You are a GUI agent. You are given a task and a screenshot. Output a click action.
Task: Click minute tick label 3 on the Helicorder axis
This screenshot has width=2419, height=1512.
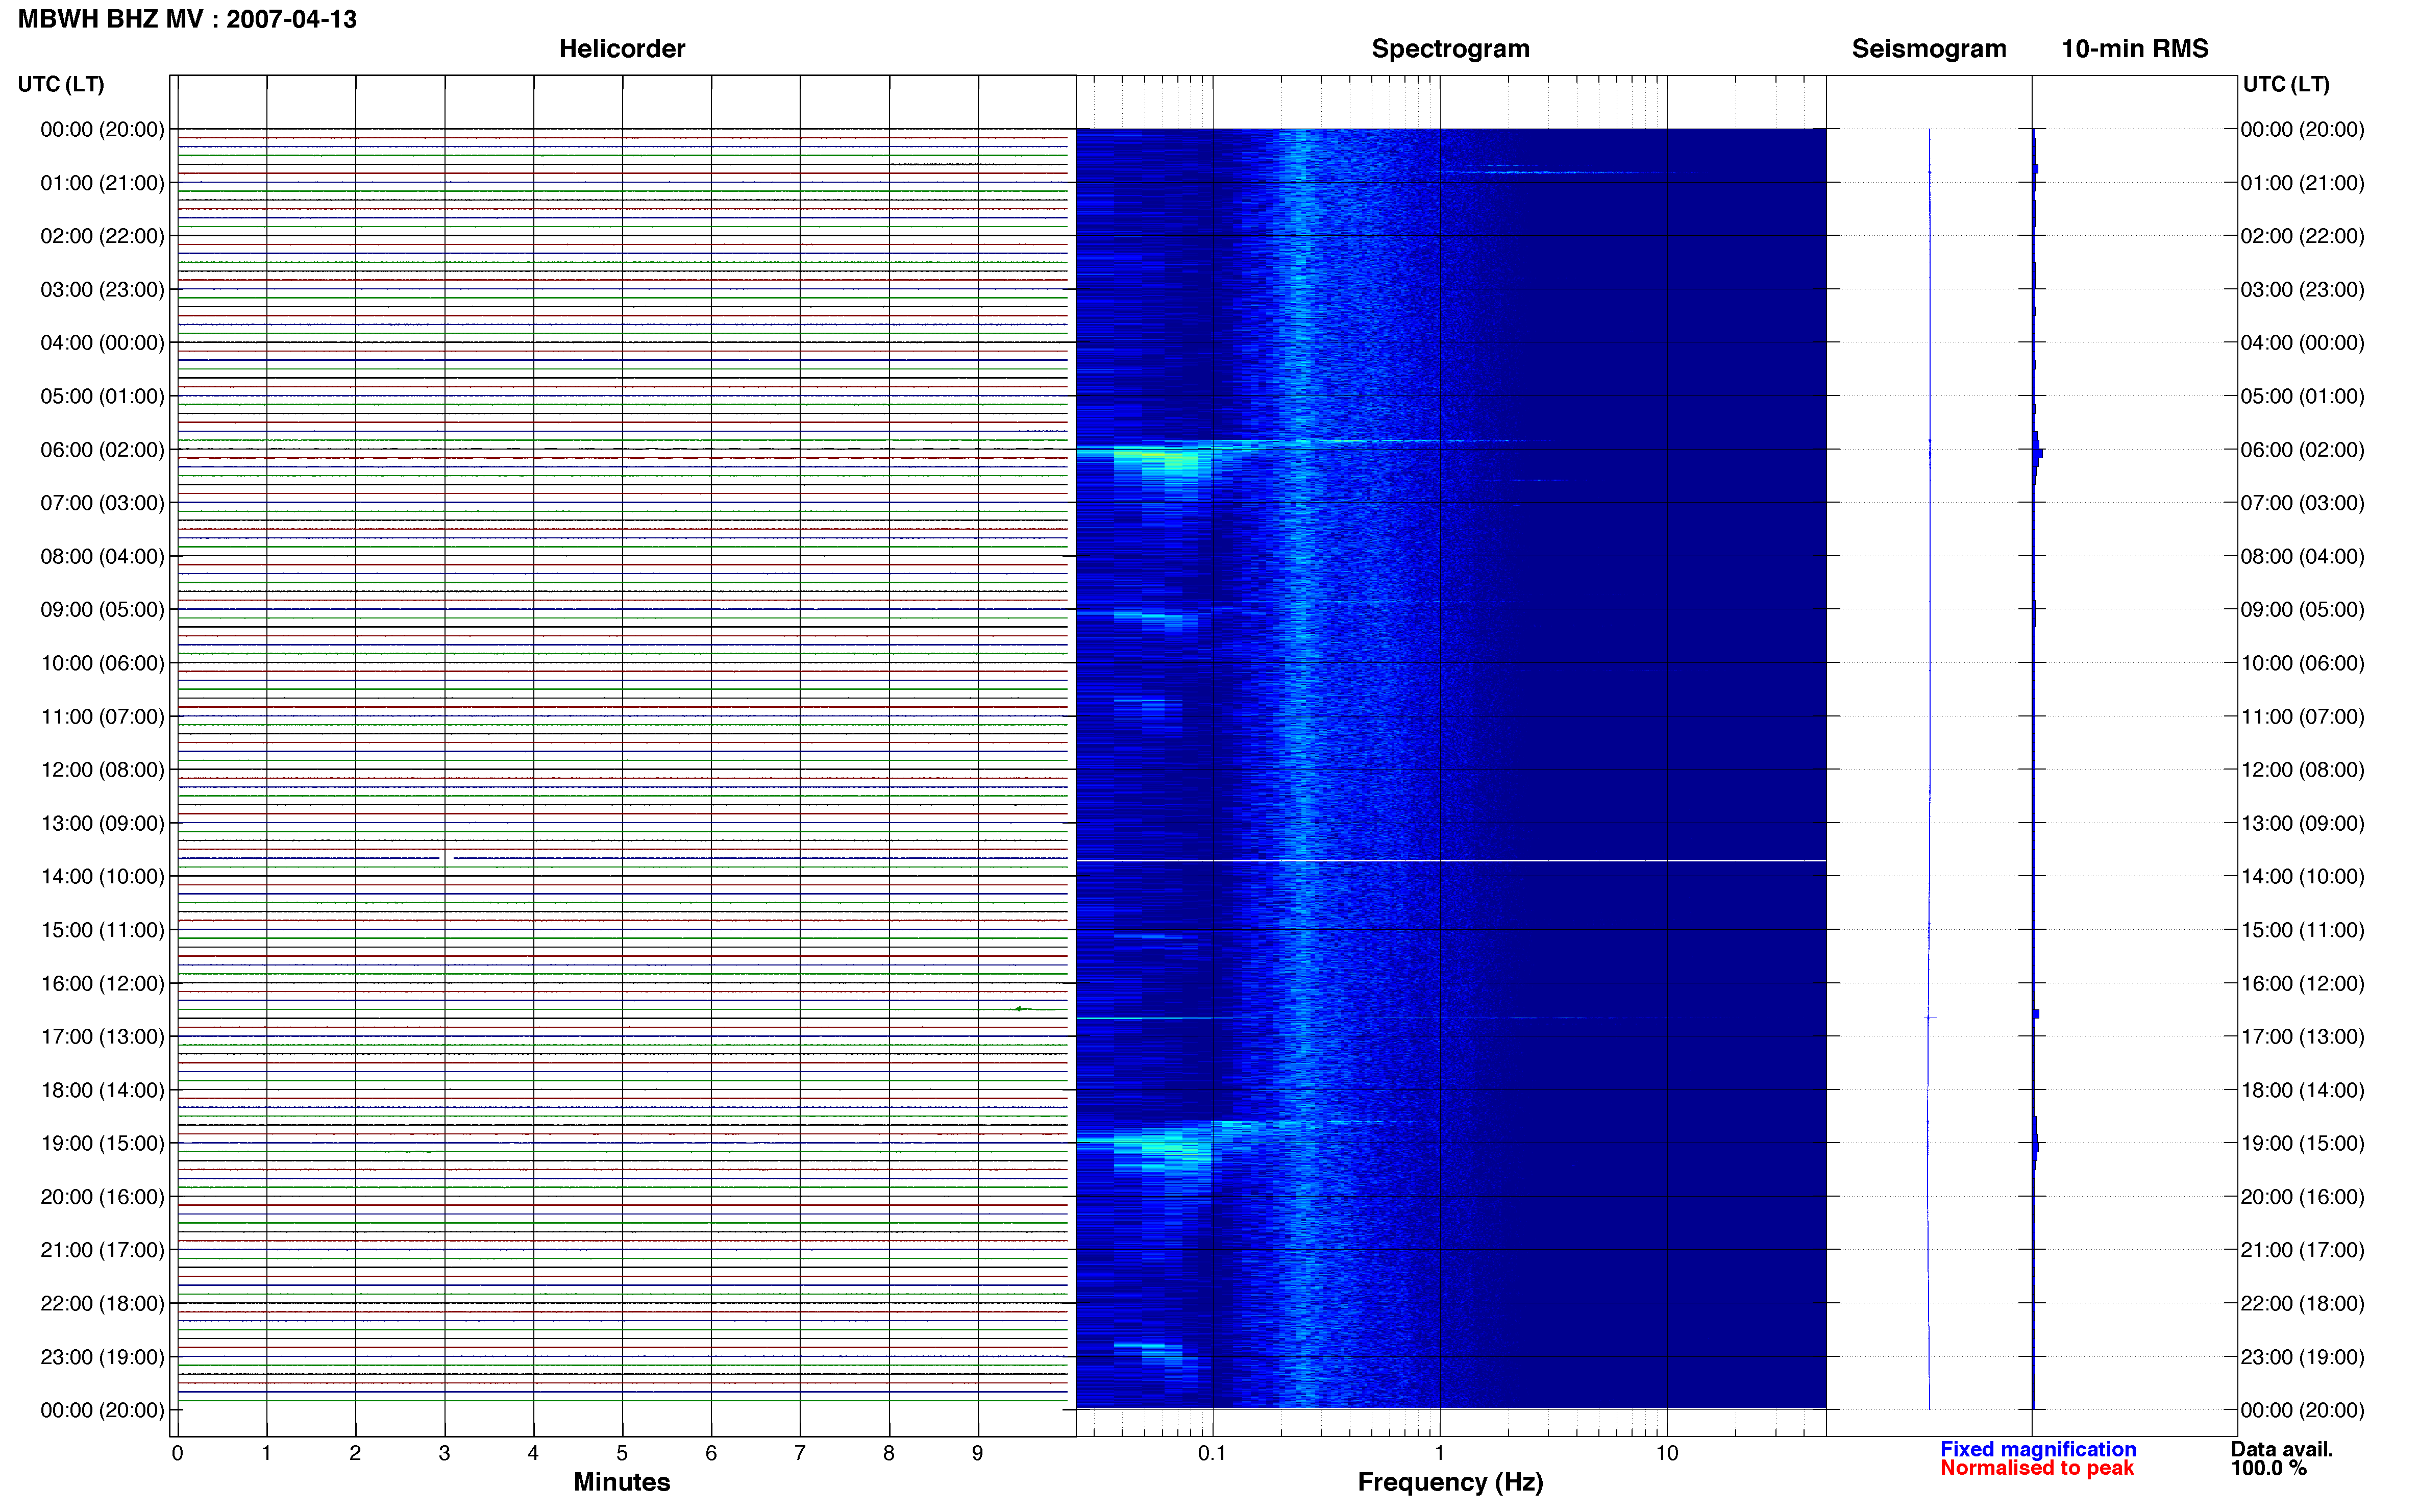(444, 1454)
